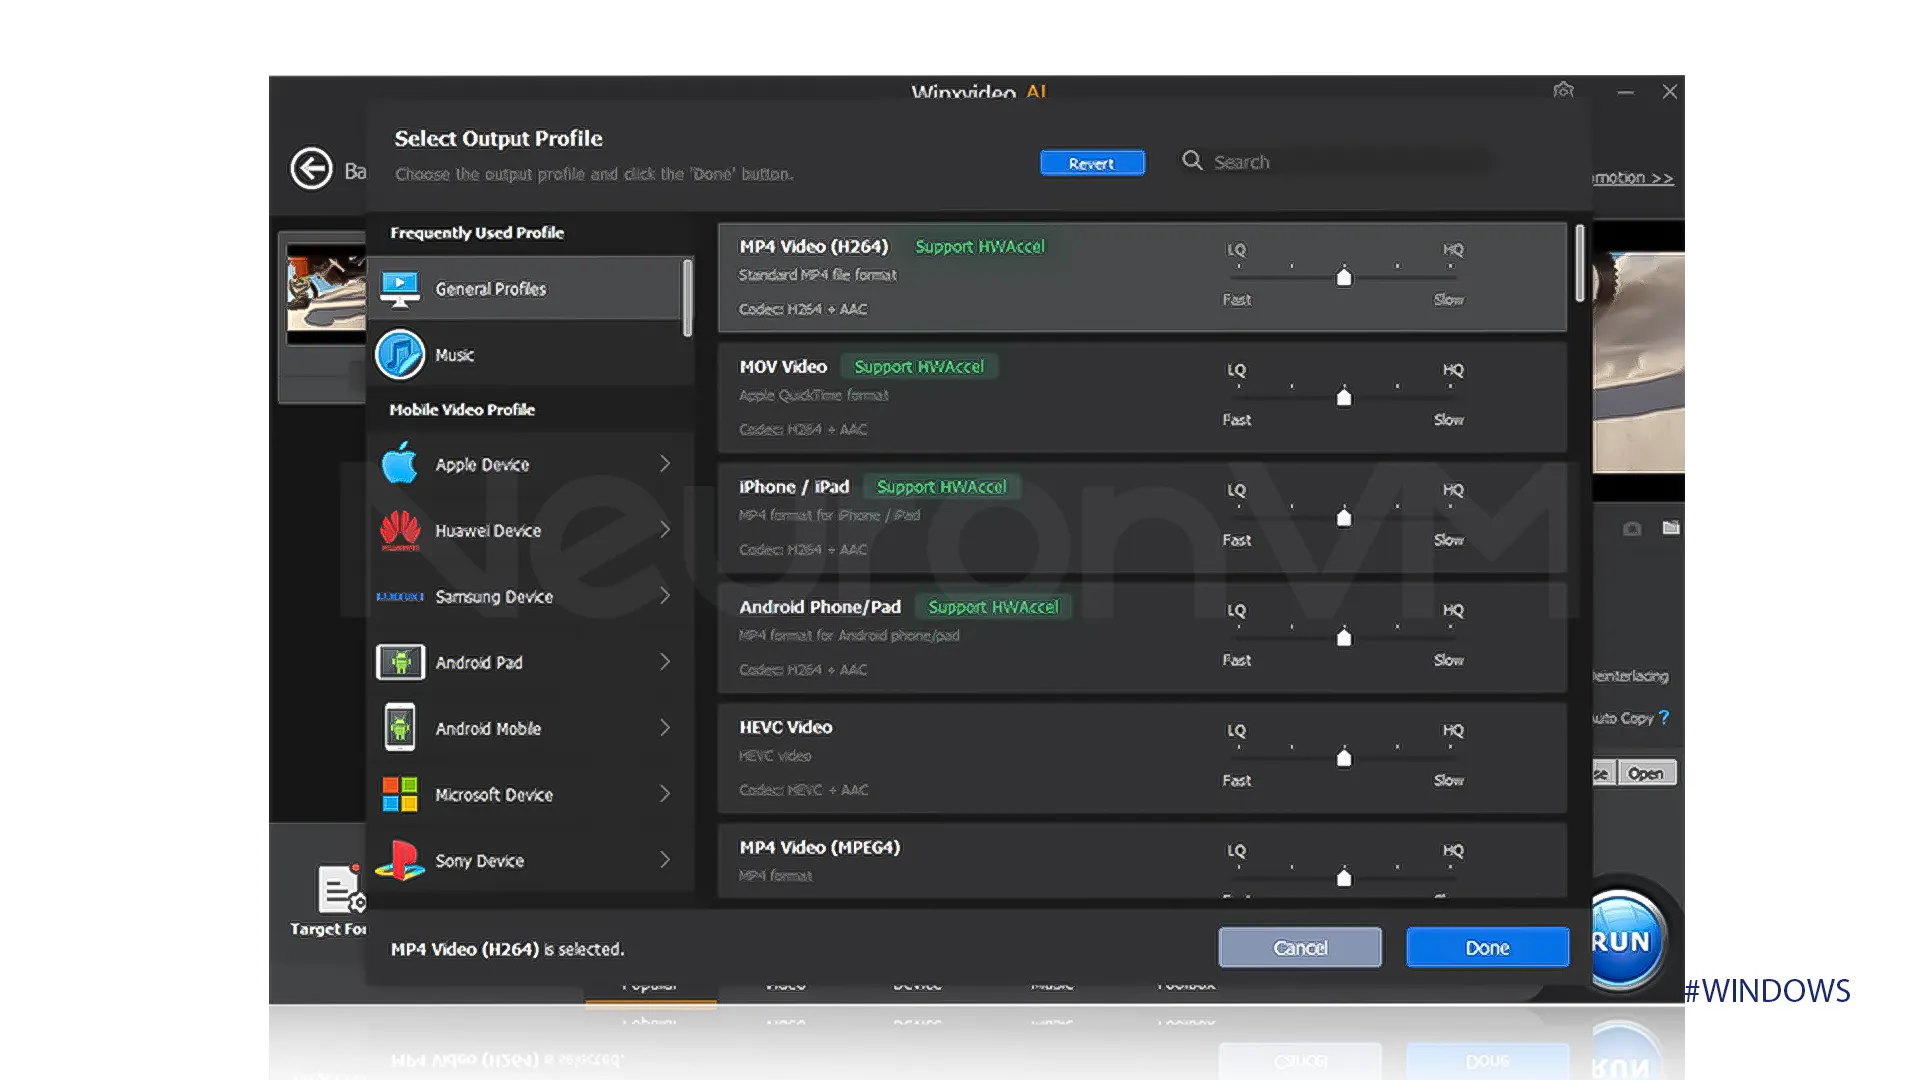Click the Music note icon
The image size is (1920, 1080).
pos(400,355)
